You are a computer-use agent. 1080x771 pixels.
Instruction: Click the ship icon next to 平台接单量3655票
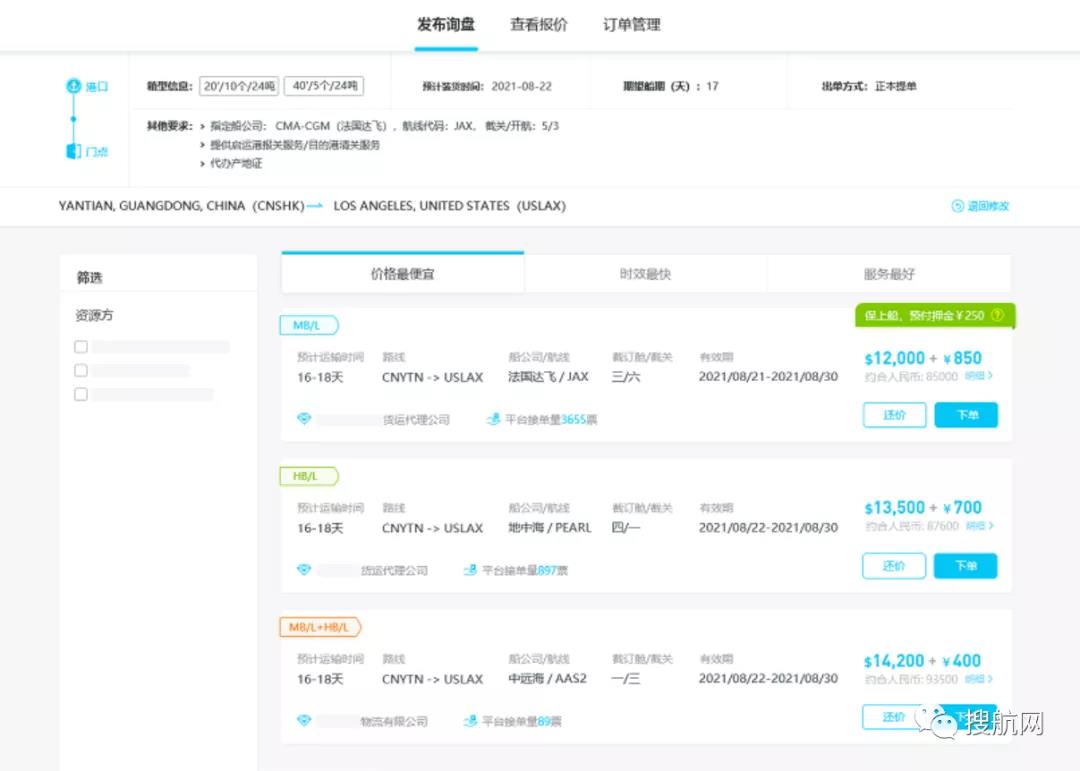click(493, 418)
